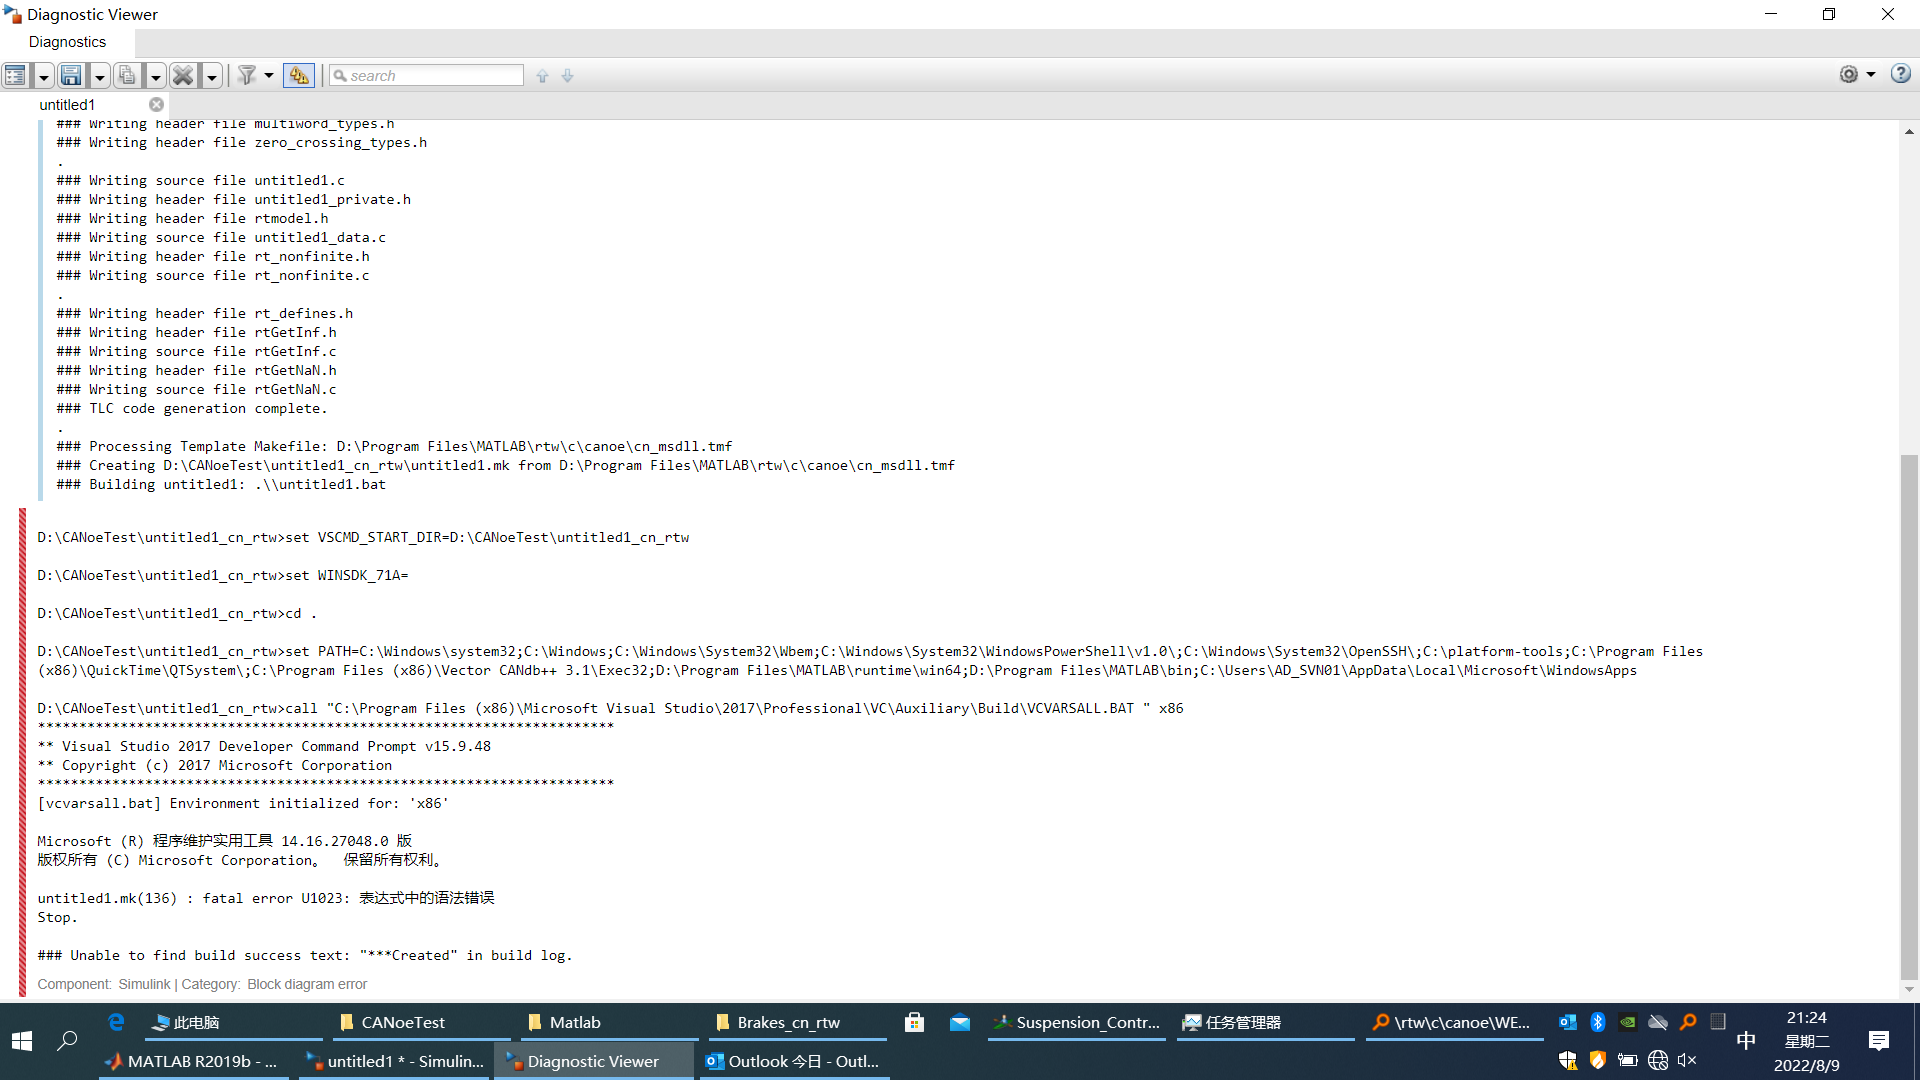Image resolution: width=1920 pixels, height=1080 pixels.
Task: Select the Diagnostics menu tab
Action: pos(67,41)
